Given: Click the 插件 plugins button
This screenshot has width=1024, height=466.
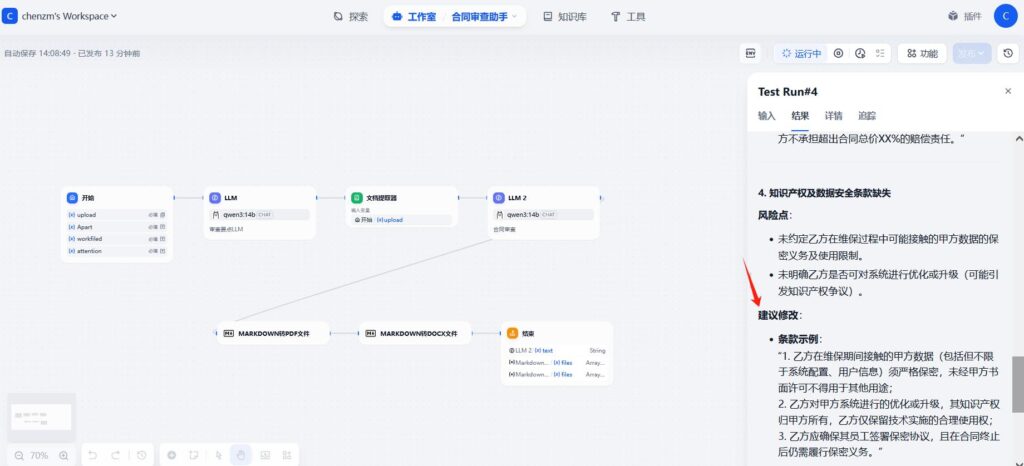Looking at the screenshot, I should [964, 16].
